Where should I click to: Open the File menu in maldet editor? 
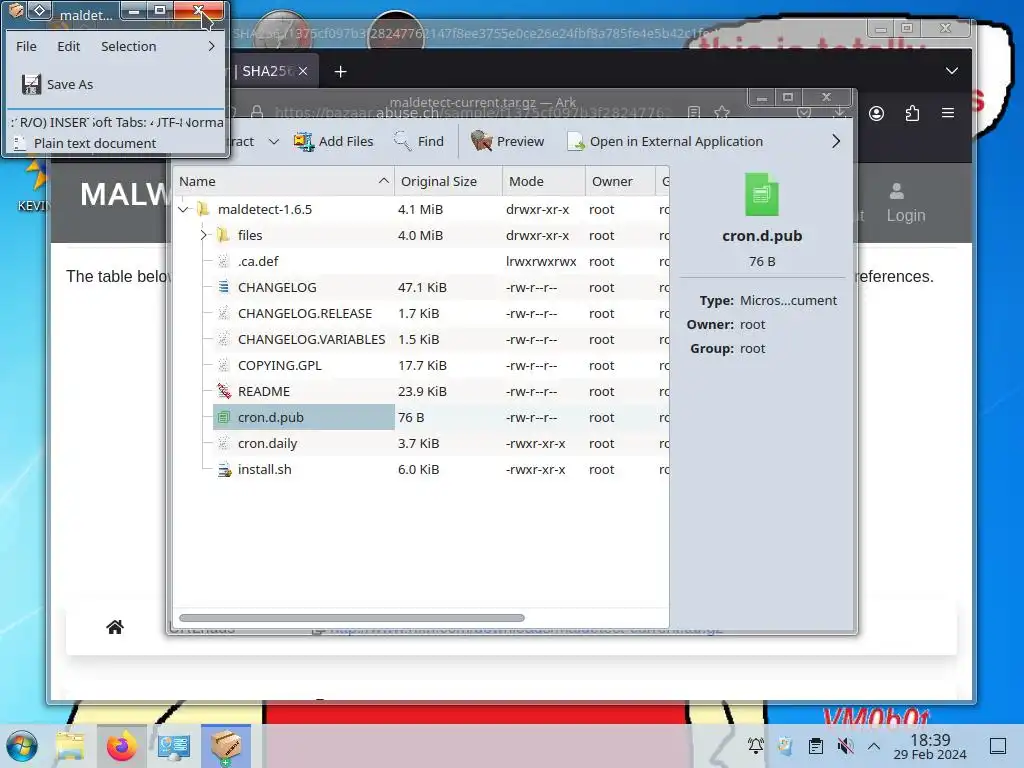tap(26, 46)
